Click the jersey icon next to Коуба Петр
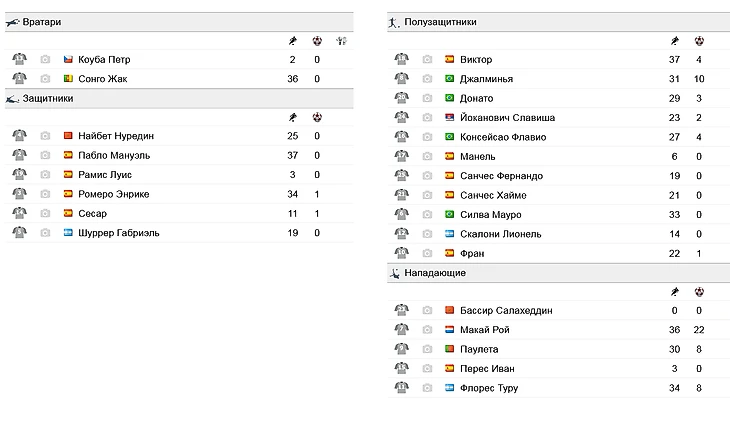 [19, 60]
